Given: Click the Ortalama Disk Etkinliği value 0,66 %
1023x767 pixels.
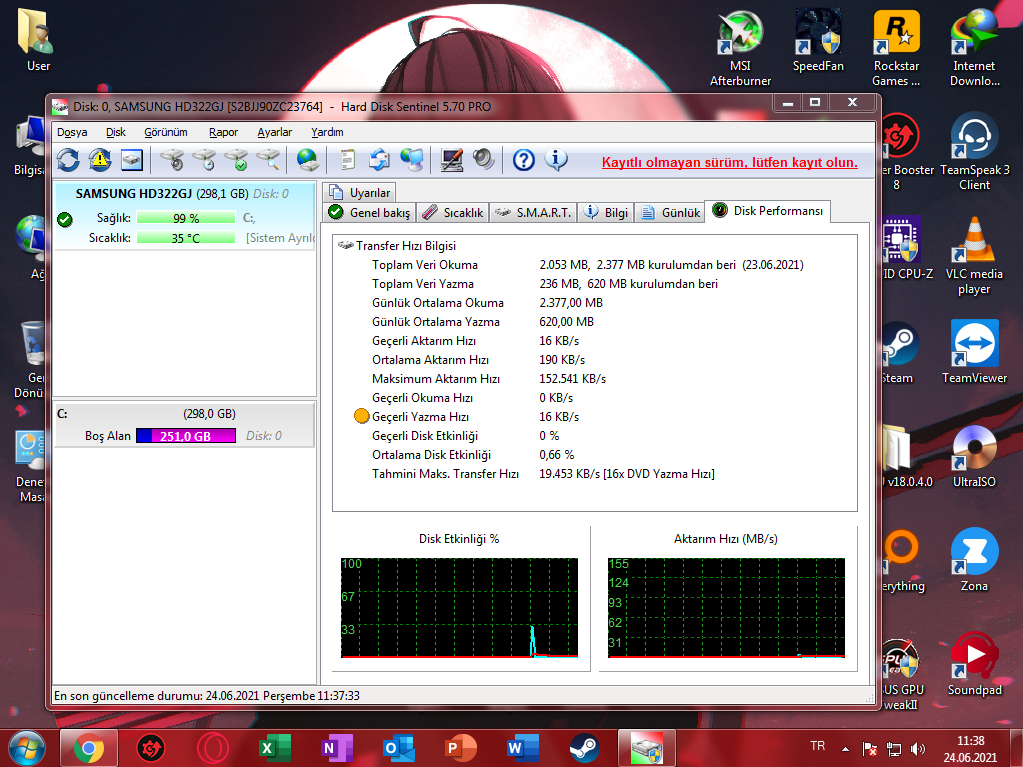Looking at the screenshot, I should coord(556,455).
